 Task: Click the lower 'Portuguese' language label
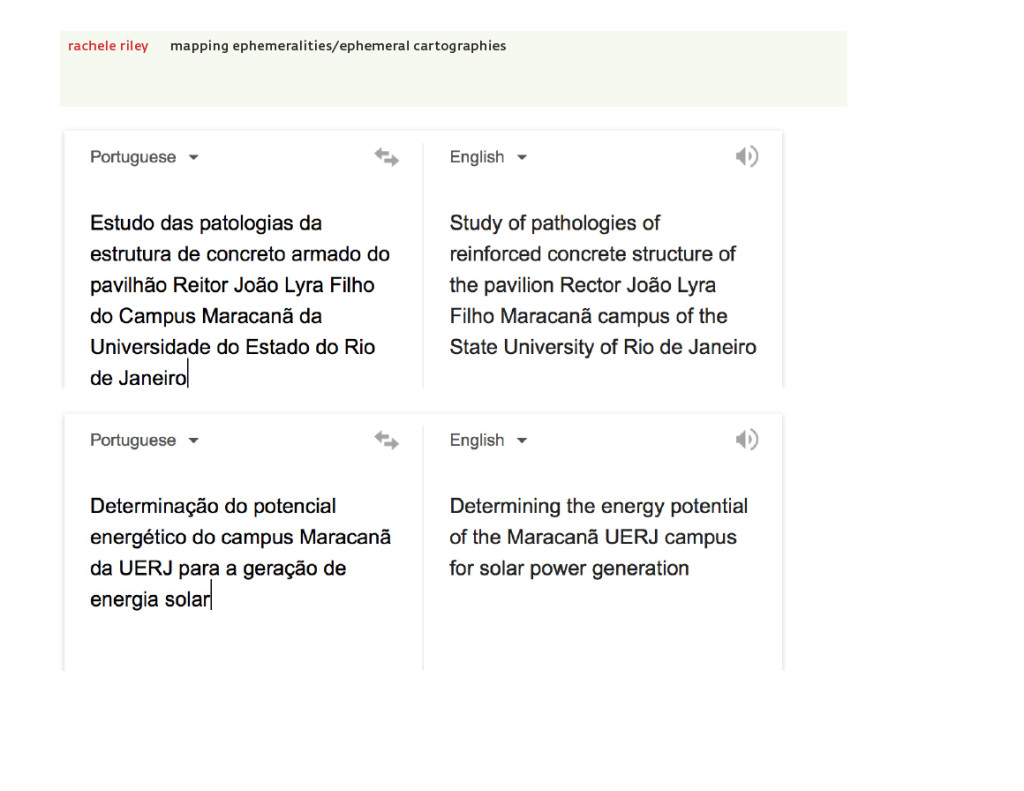point(133,440)
